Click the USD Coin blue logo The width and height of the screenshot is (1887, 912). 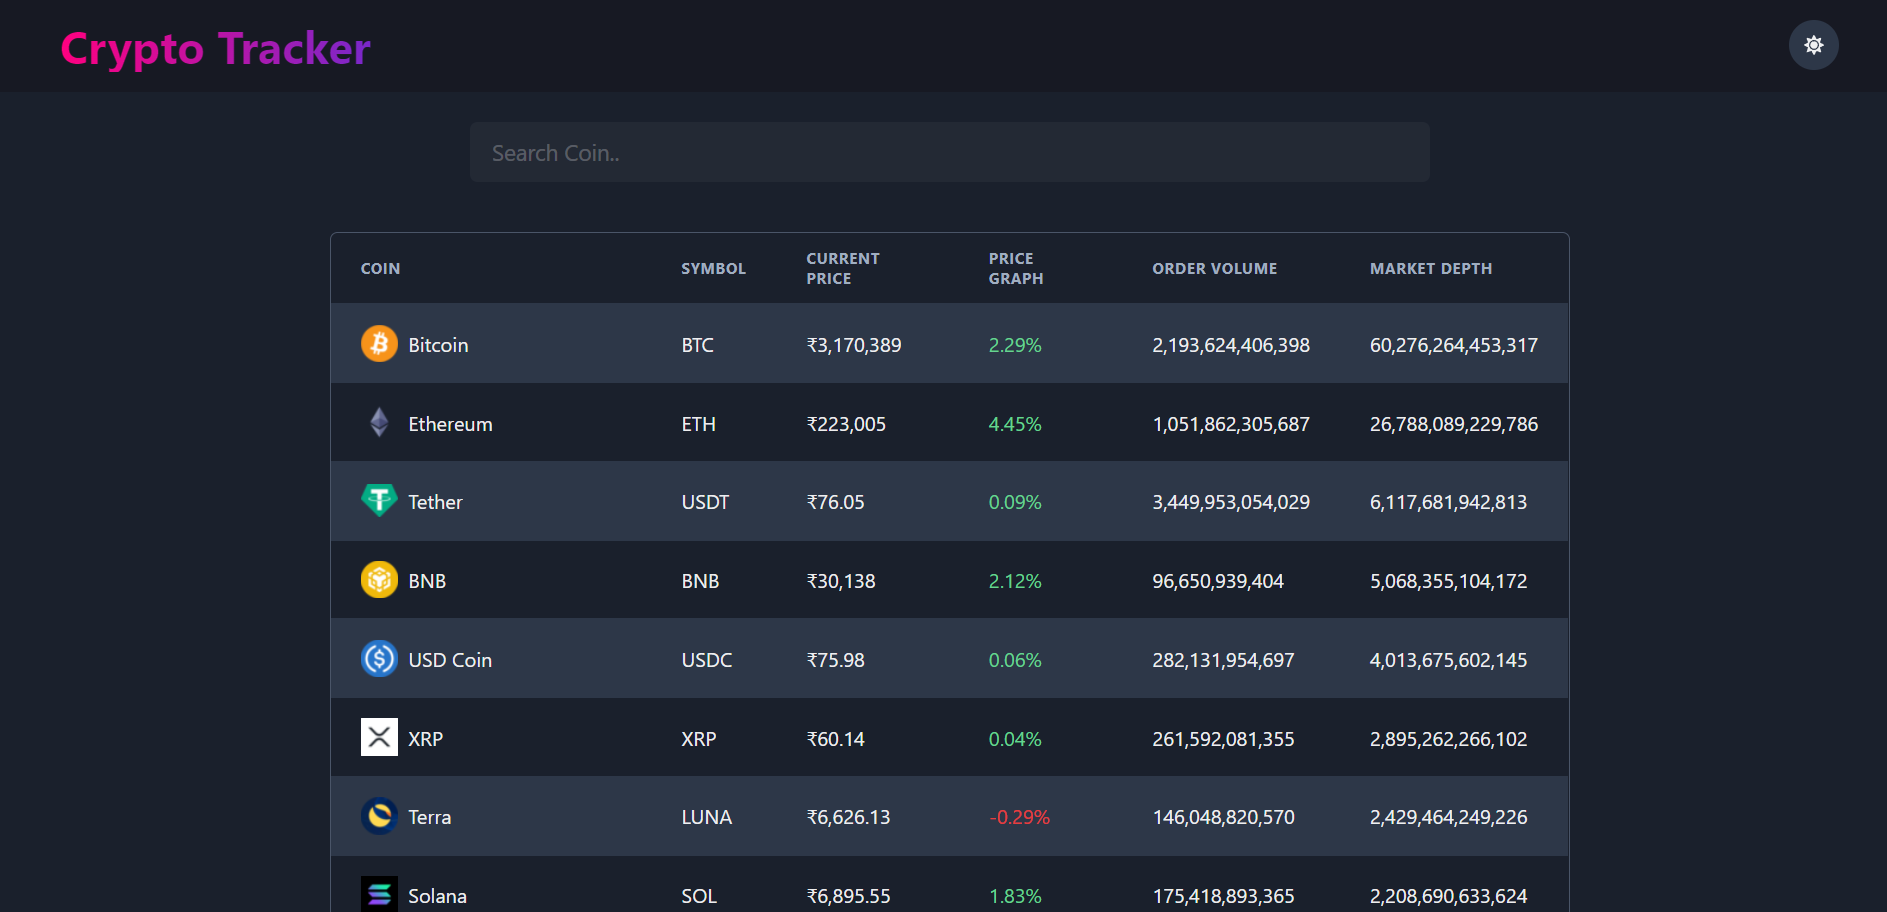point(379,659)
